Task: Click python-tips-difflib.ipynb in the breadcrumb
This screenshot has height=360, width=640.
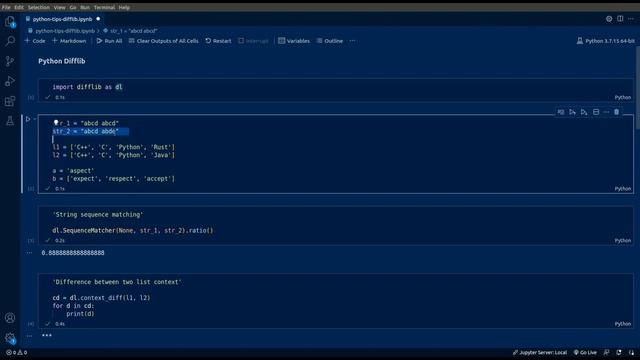Action: 61,31
